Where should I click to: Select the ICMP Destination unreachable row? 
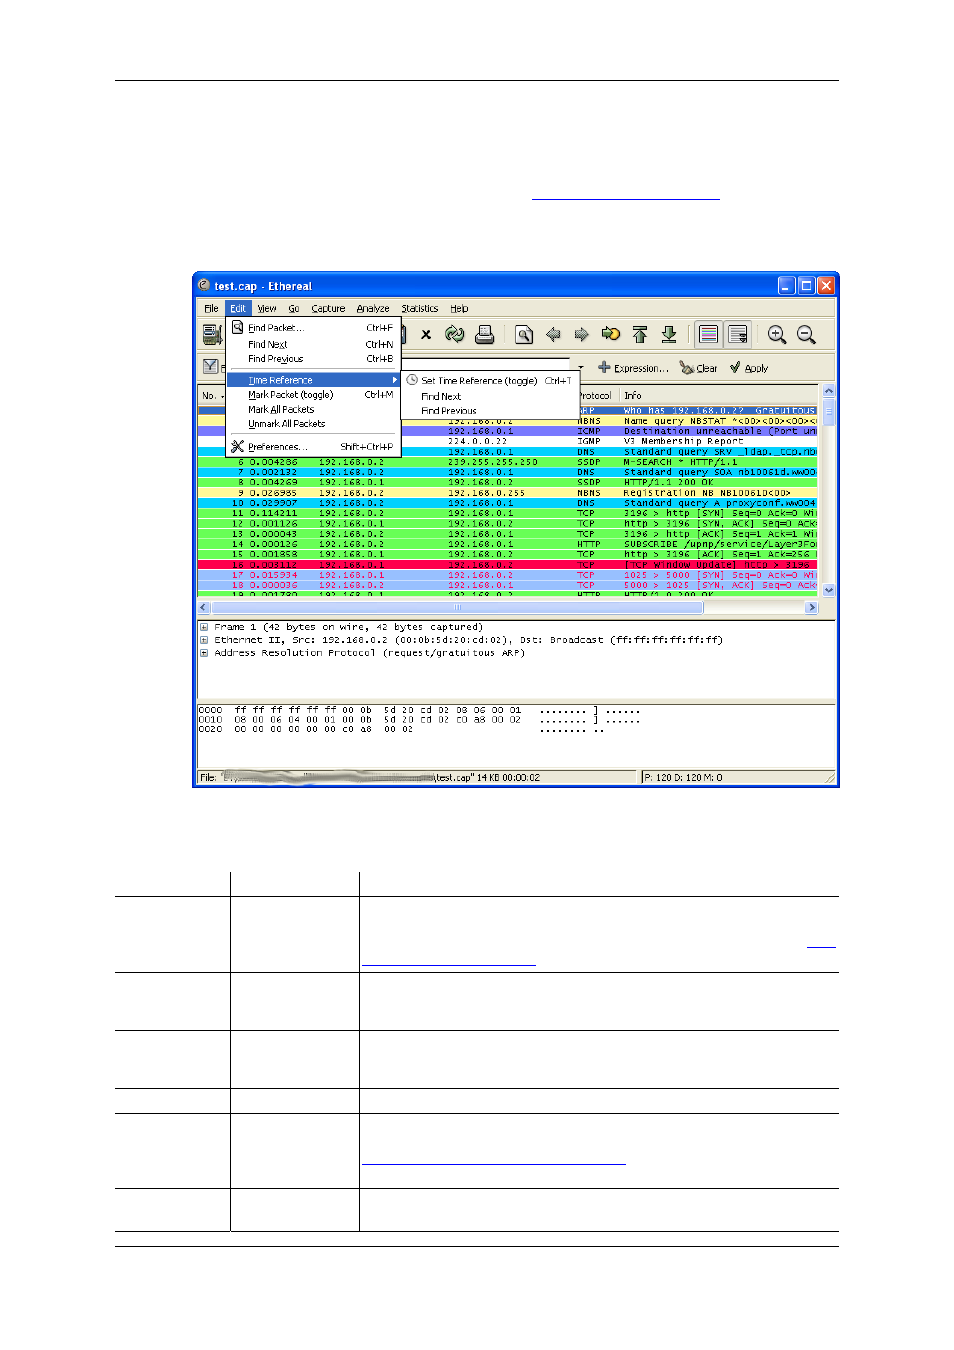(x=610, y=431)
